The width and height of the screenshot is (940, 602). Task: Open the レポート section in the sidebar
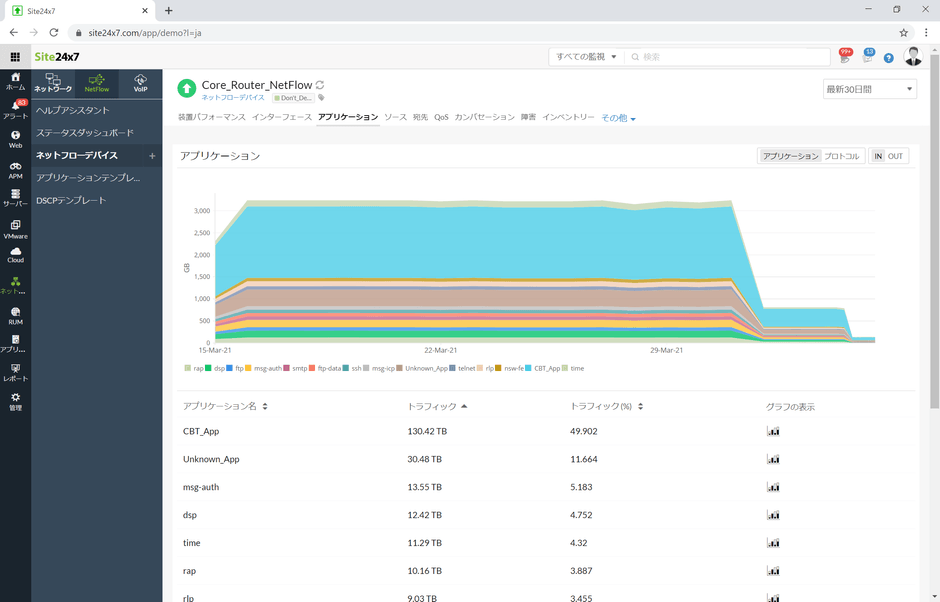15,372
